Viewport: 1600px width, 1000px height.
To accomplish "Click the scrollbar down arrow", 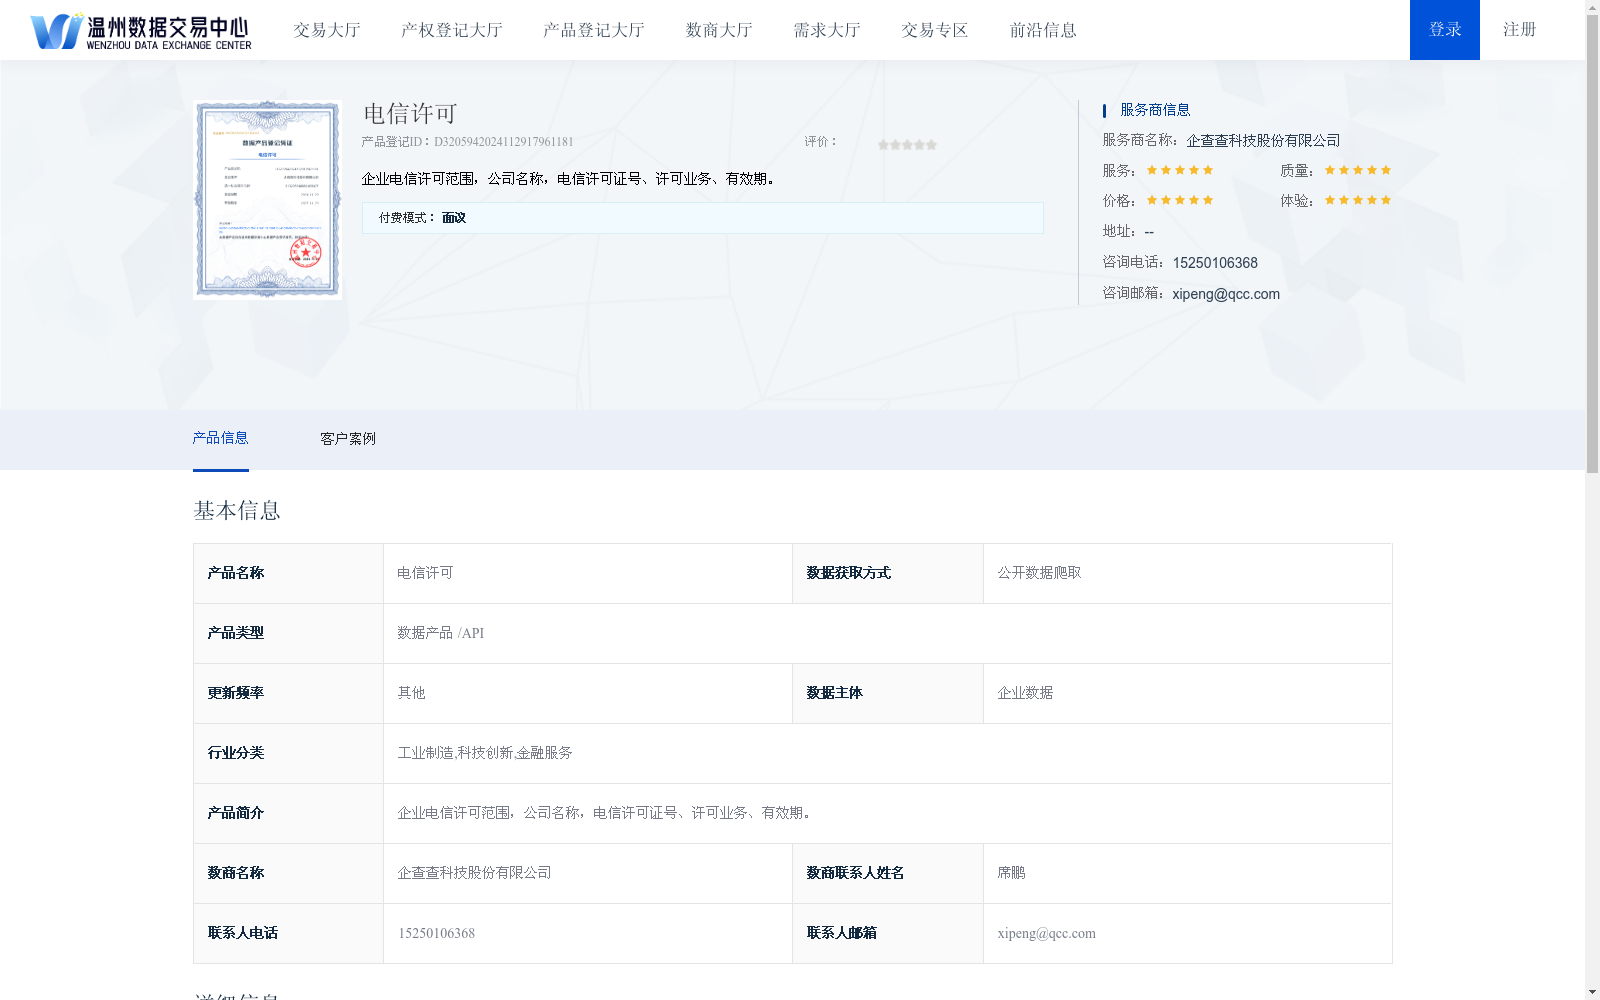I will (x=1593, y=993).
